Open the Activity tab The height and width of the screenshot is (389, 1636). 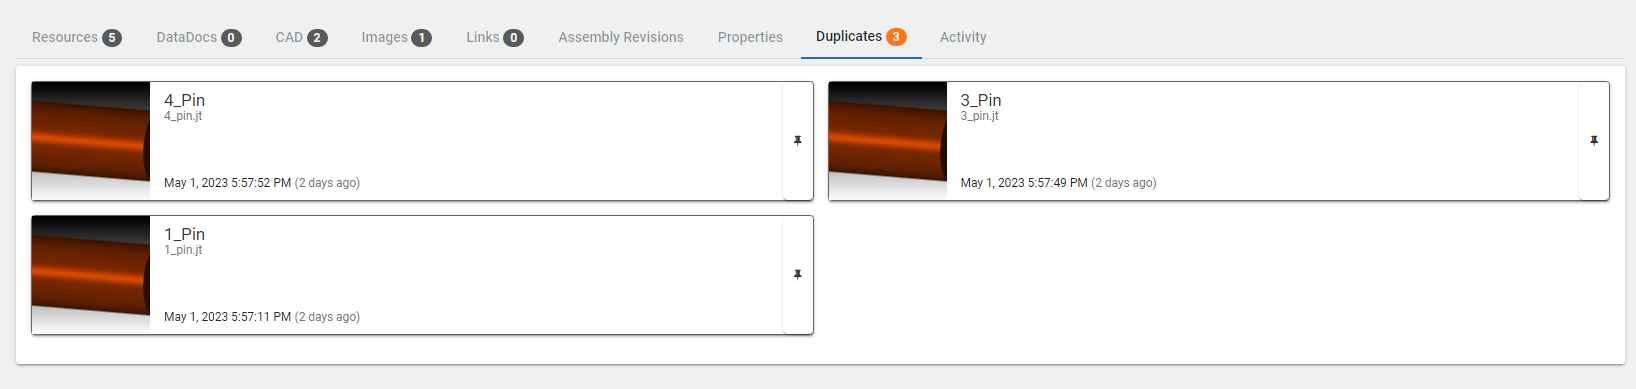(963, 37)
